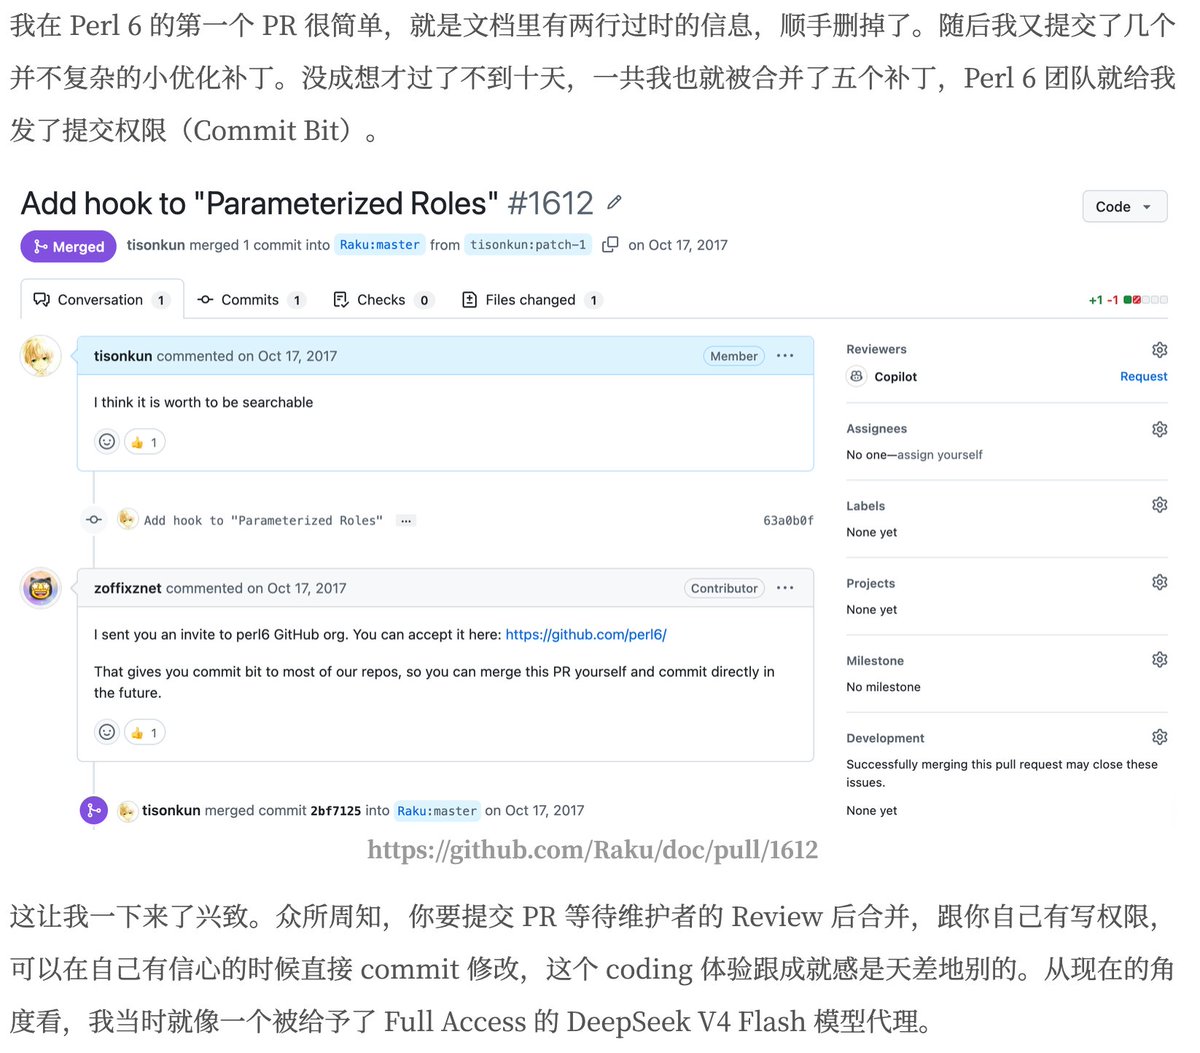Open tisonkun's avatar beside first comment
1200x1053 pixels.
pos(41,356)
